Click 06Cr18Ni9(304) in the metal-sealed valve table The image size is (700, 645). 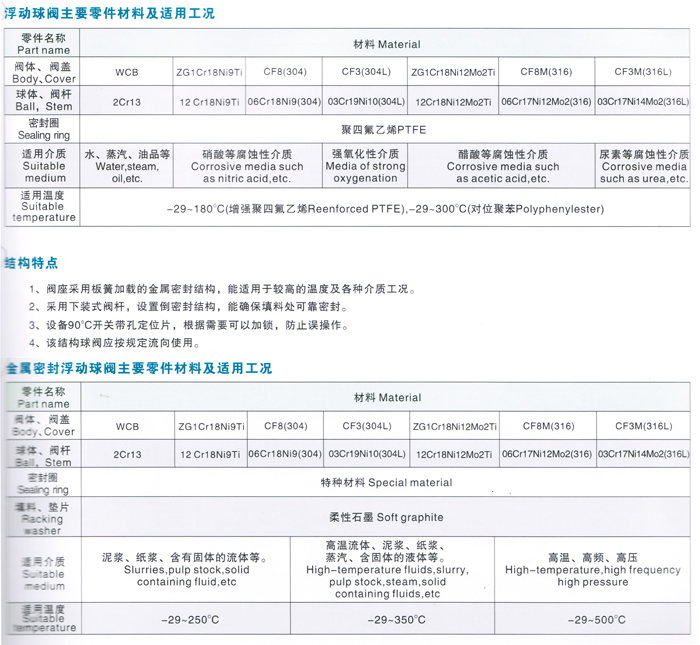285,454
